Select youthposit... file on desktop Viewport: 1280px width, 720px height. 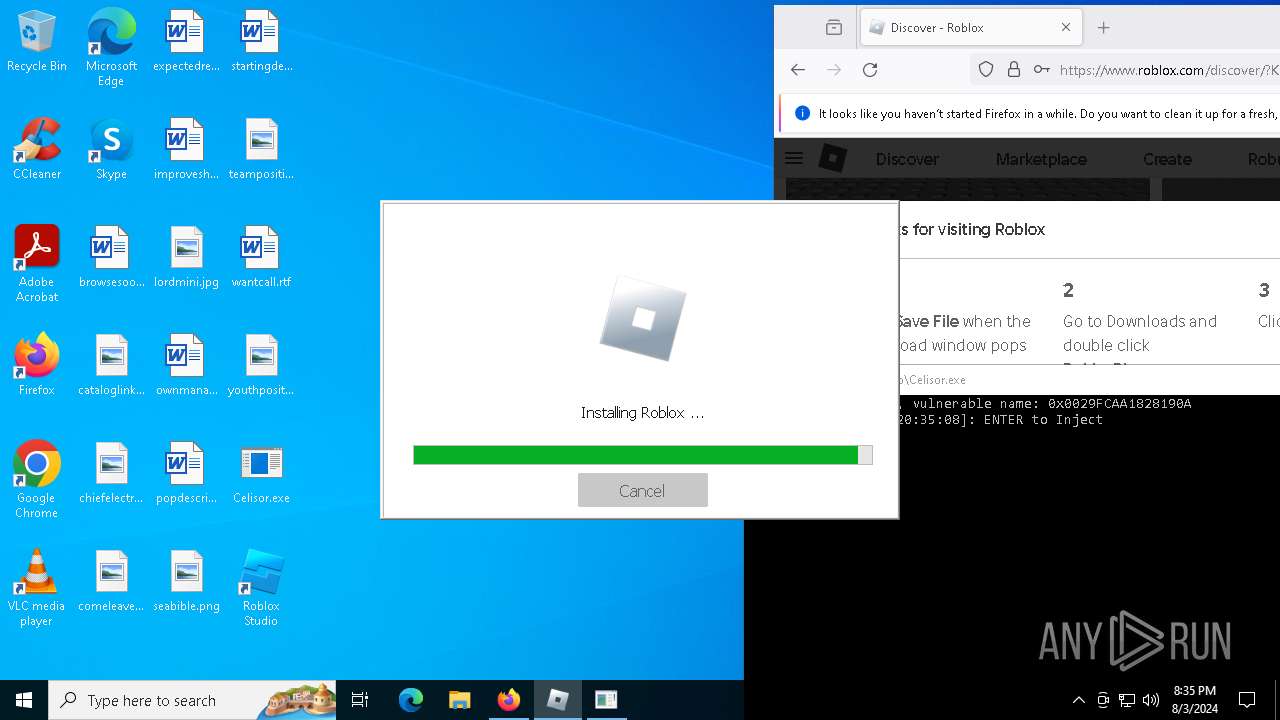click(x=261, y=365)
